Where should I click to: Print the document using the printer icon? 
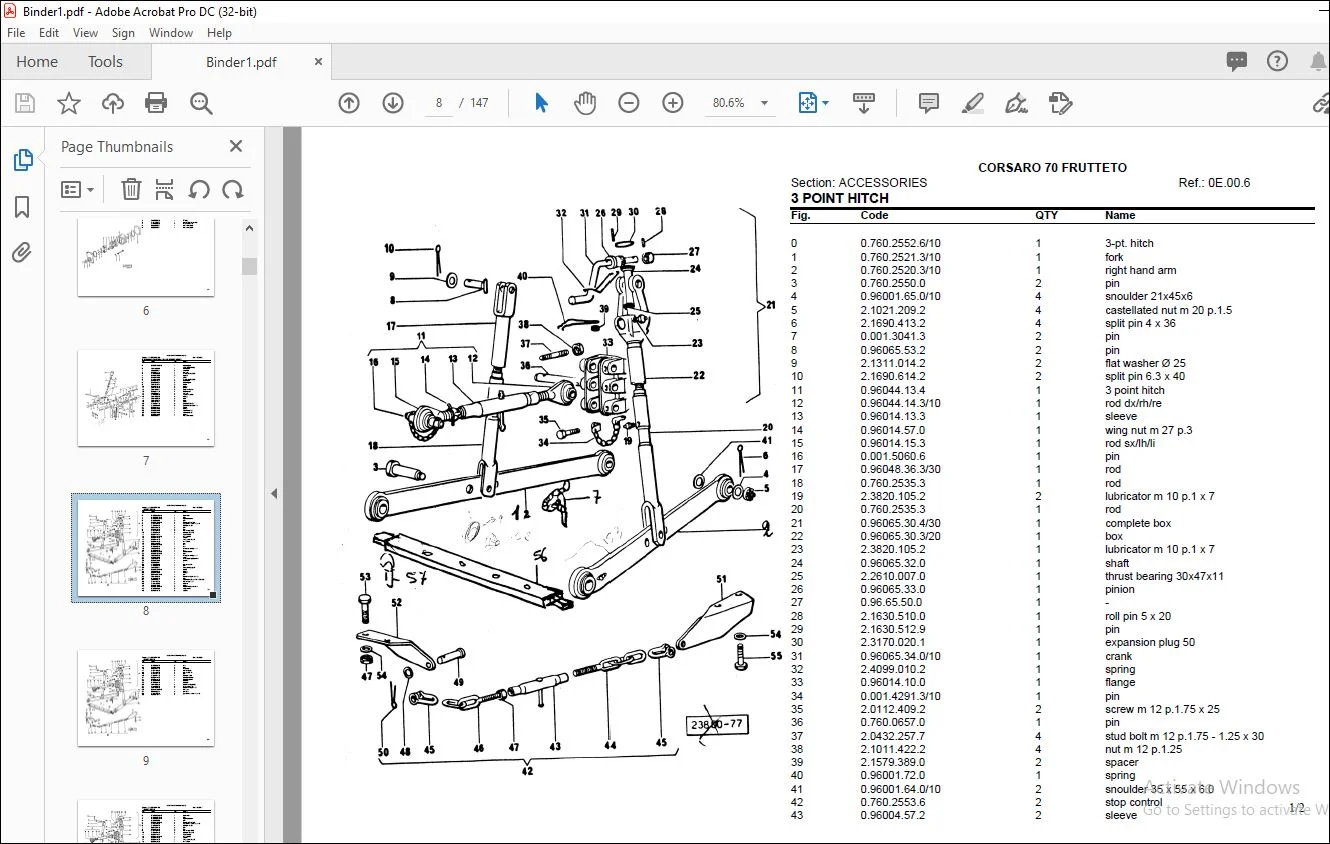pos(156,103)
